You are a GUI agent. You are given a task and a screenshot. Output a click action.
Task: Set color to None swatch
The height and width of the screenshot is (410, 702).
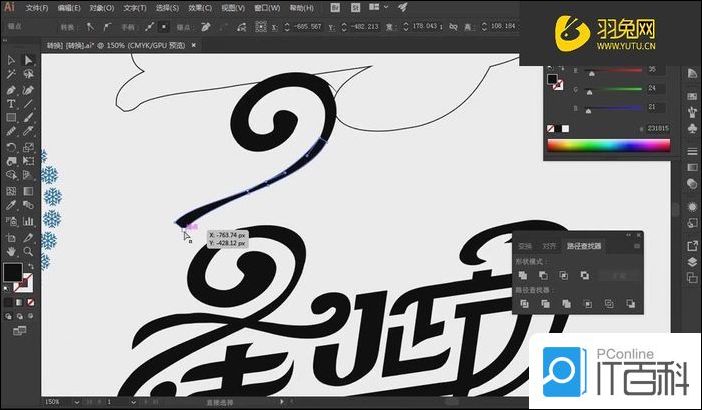pos(550,129)
